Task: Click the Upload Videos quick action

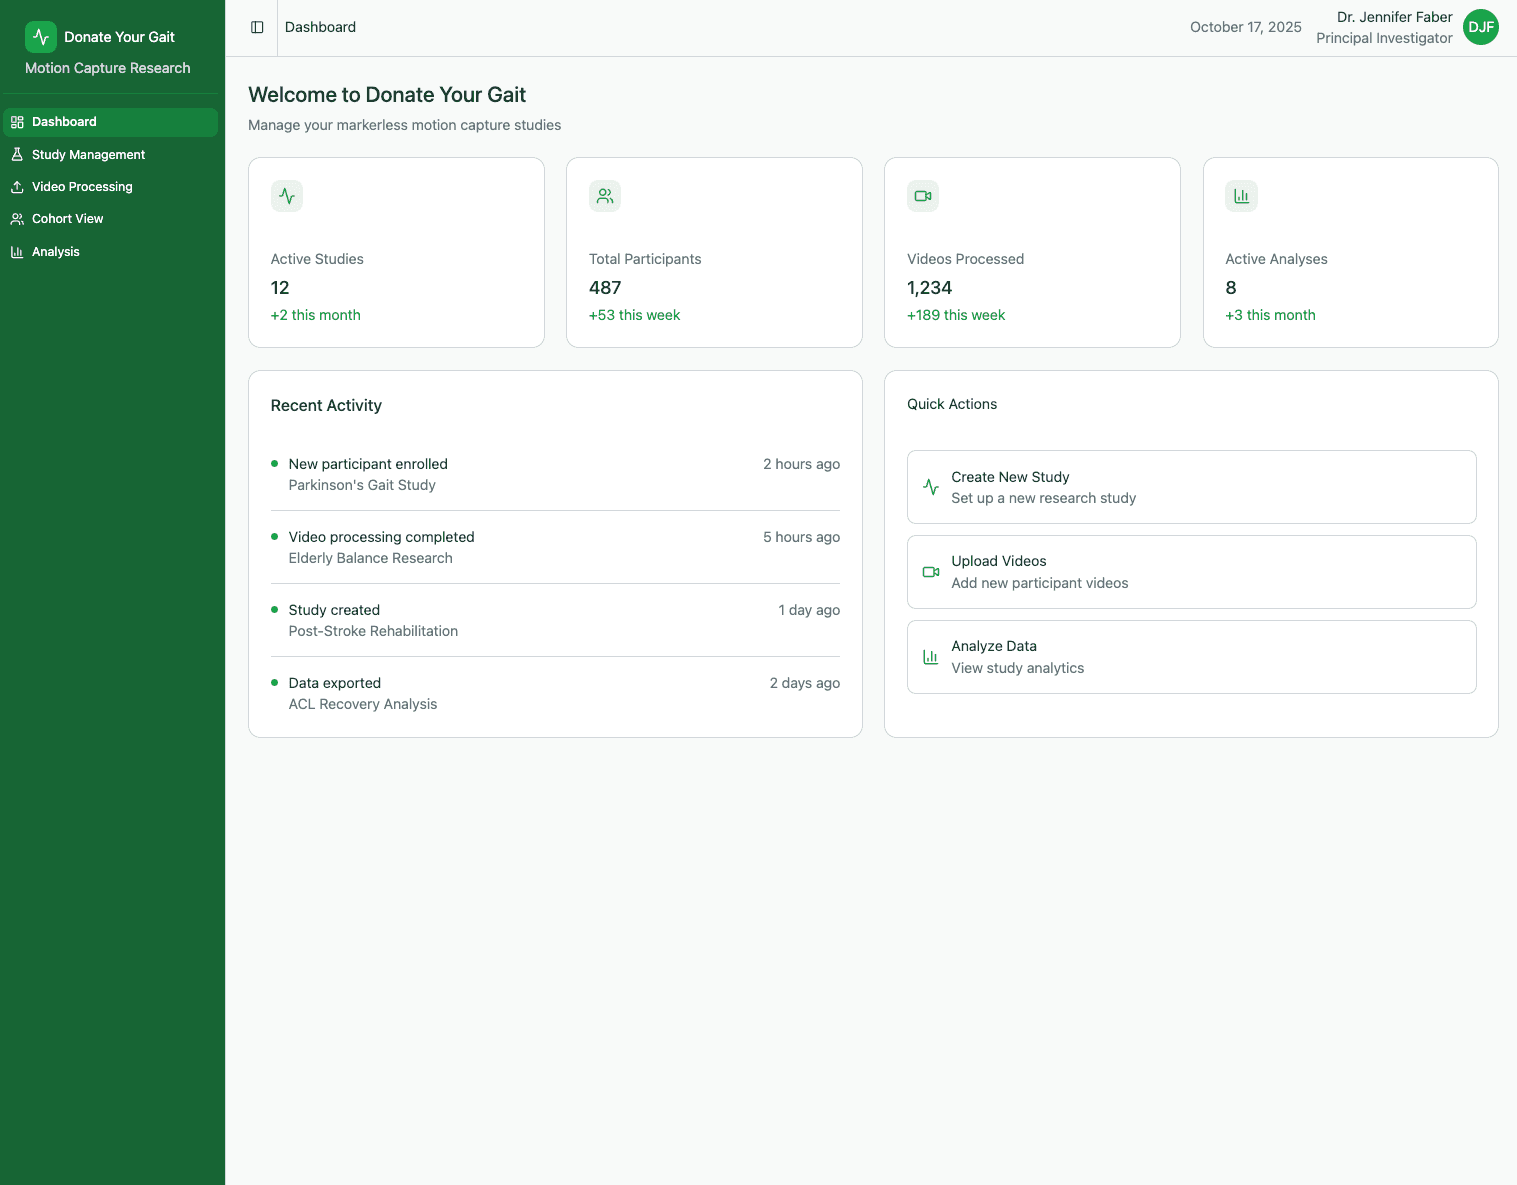Action: point(1190,571)
